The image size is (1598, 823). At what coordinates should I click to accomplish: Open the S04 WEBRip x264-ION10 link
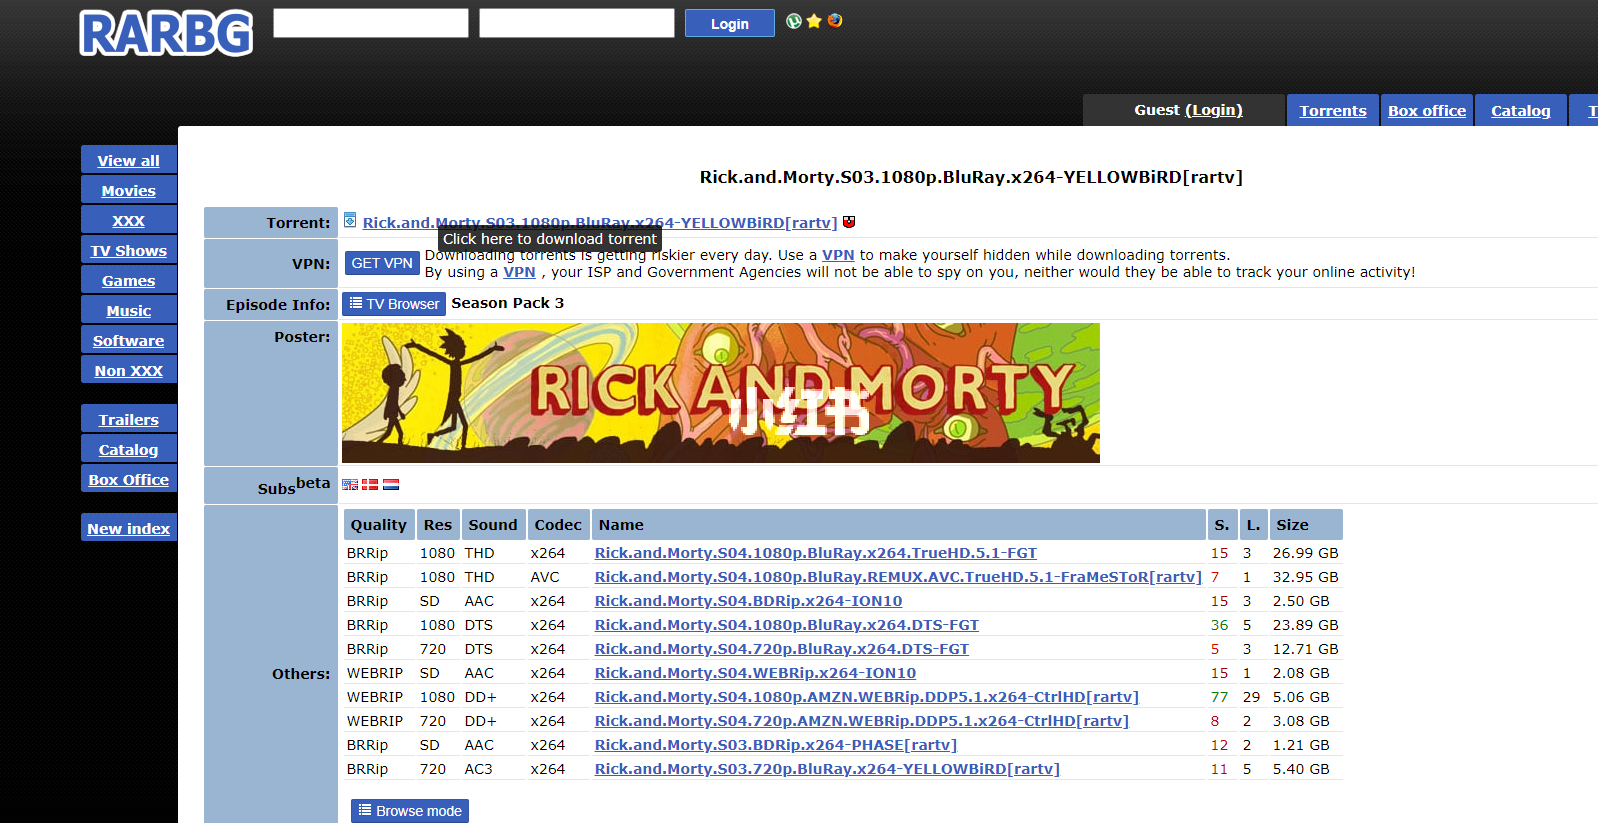[x=756, y=673]
